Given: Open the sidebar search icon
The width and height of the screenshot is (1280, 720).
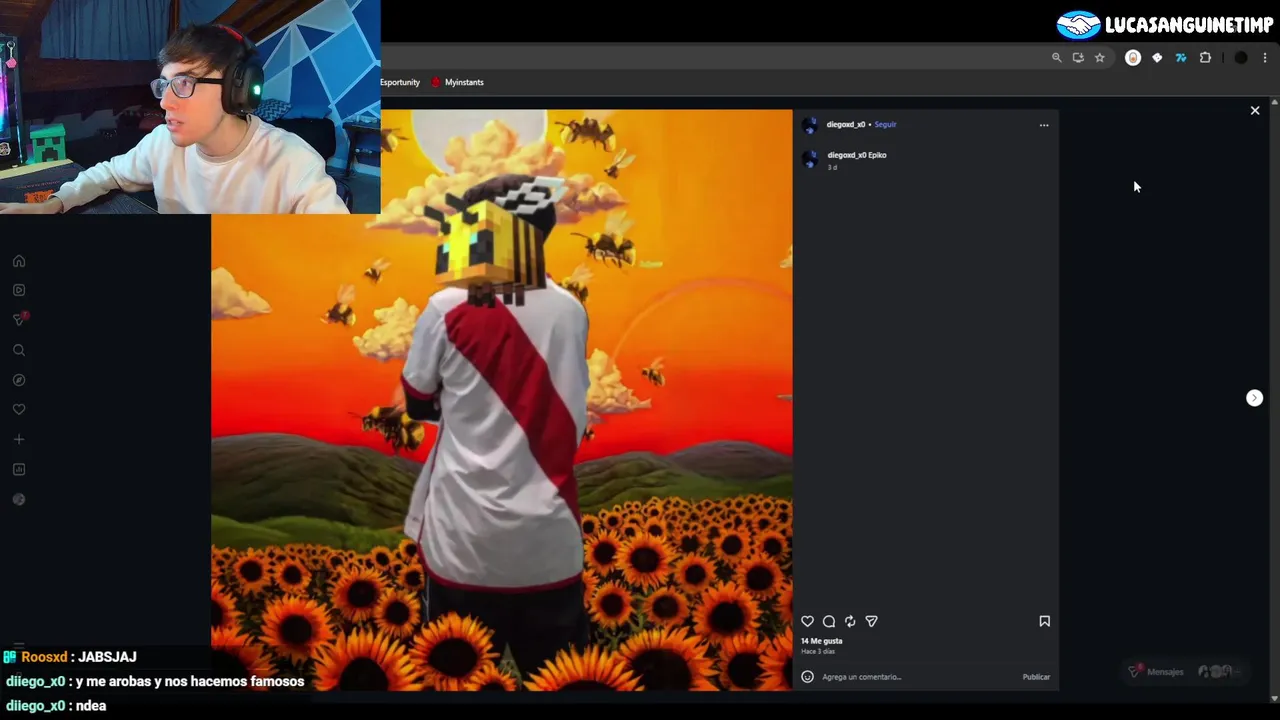Looking at the screenshot, I should (x=19, y=350).
